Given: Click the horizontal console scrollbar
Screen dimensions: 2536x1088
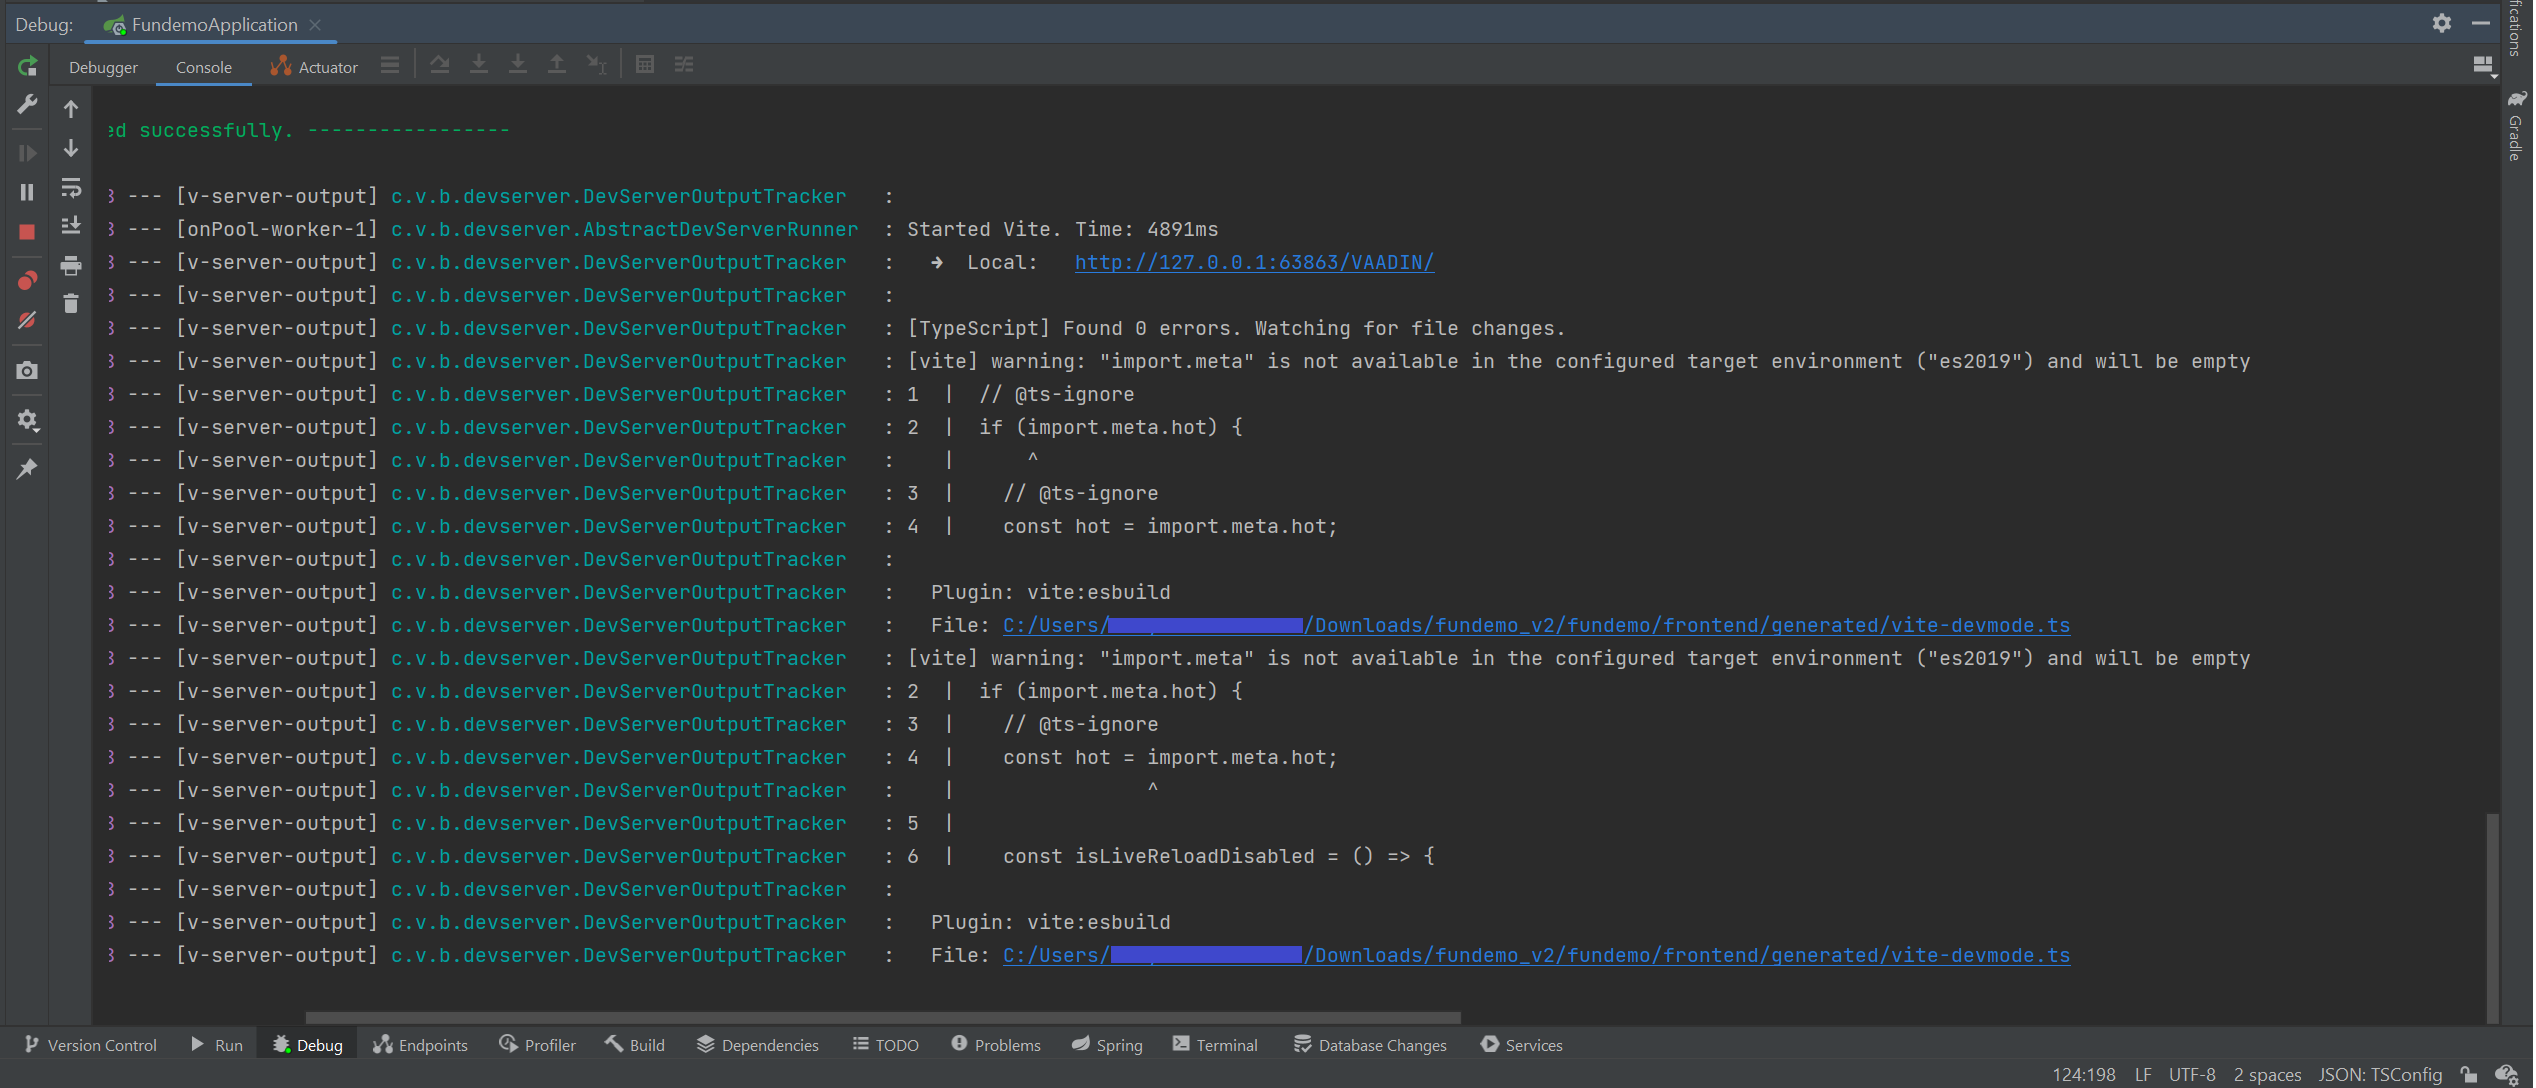Looking at the screenshot, I should [882, 1018].
